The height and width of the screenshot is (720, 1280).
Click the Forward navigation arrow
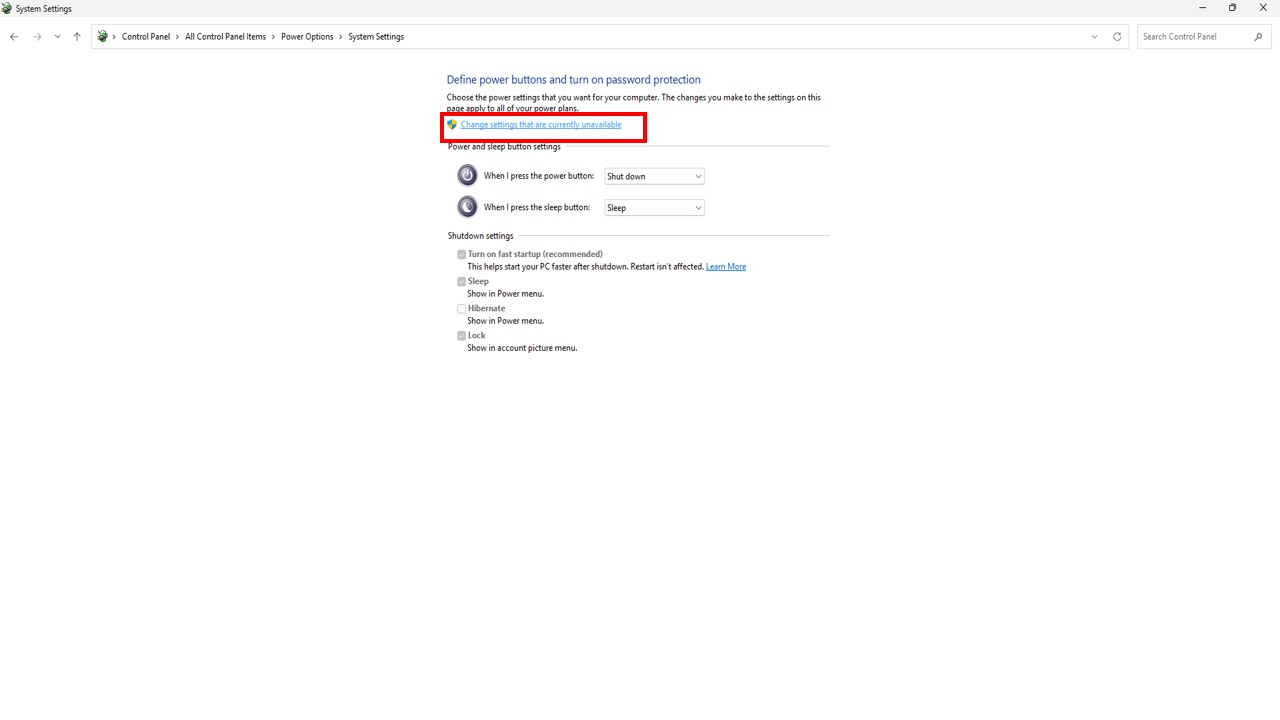click(x=37, y=37)
